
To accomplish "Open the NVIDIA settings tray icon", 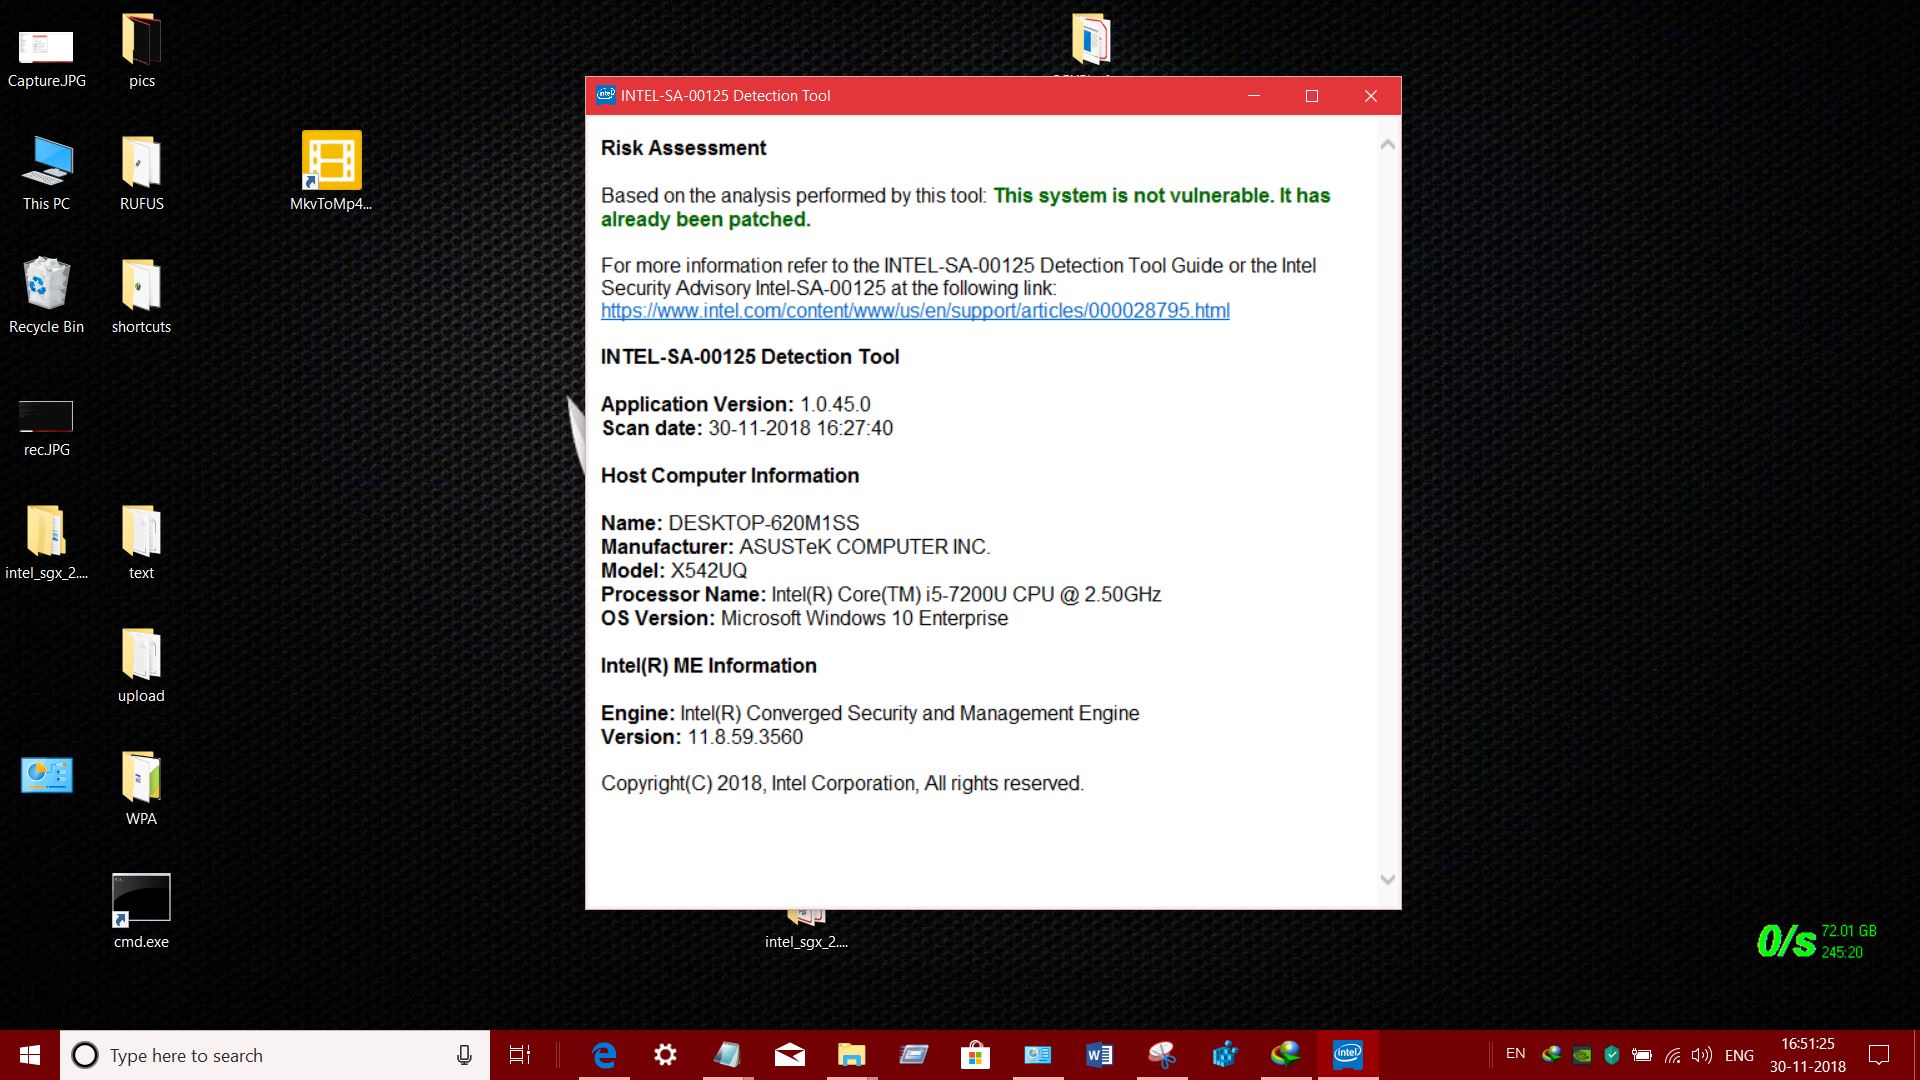I will point(1582,1055).
